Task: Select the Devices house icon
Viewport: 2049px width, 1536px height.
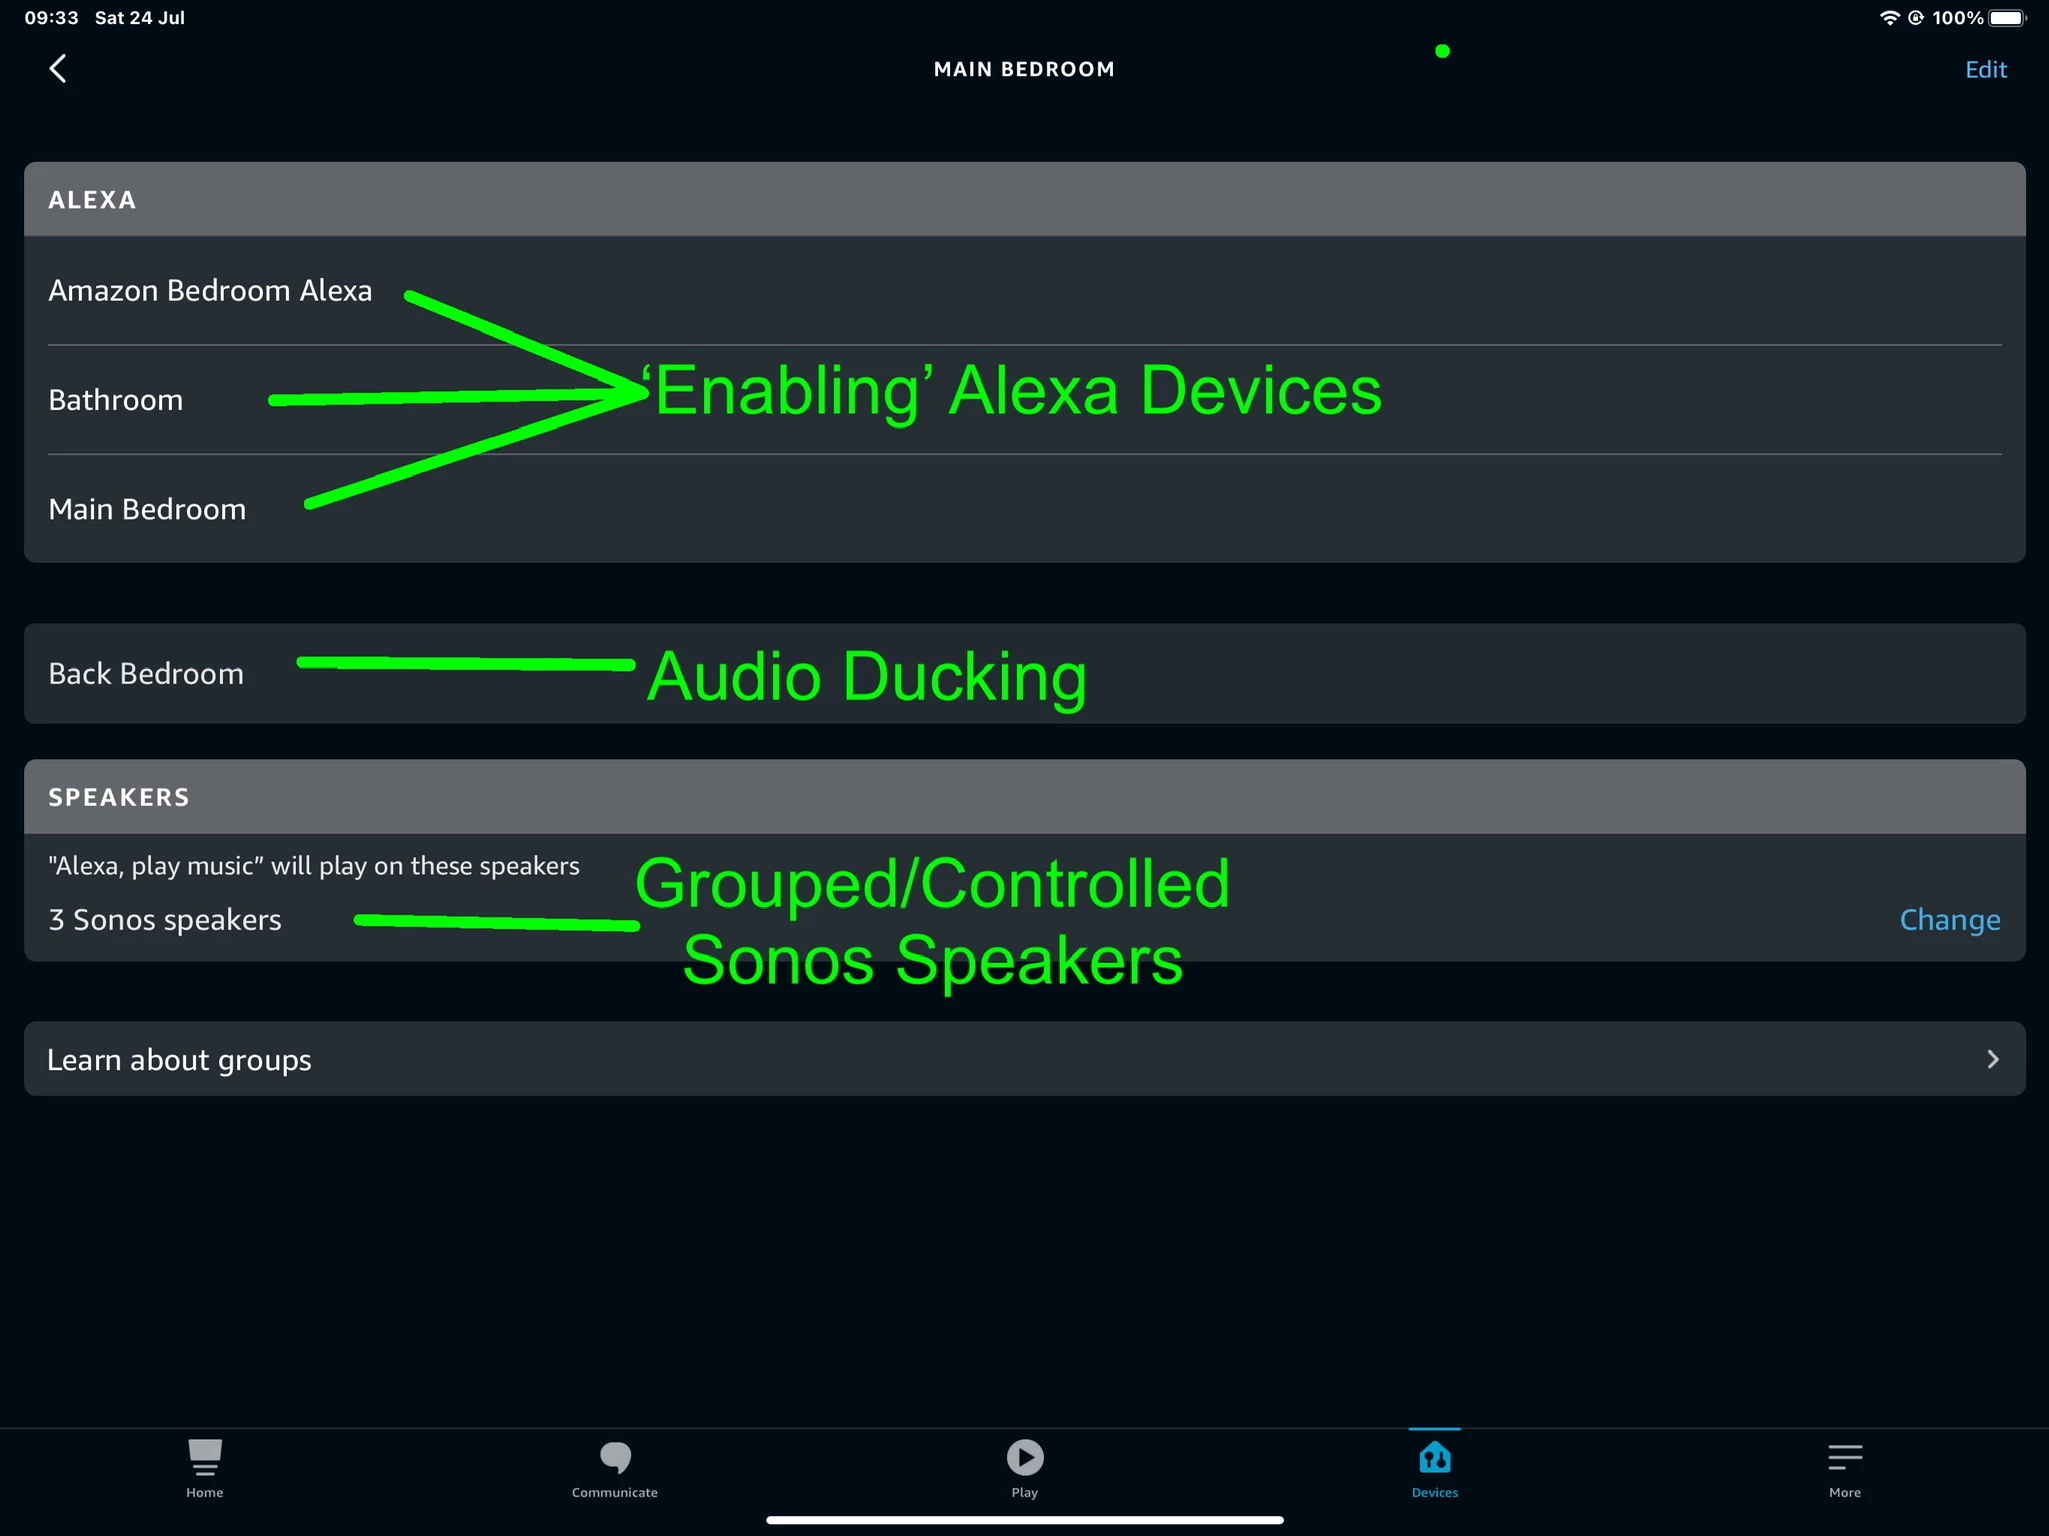Action: (1434, 1457)
